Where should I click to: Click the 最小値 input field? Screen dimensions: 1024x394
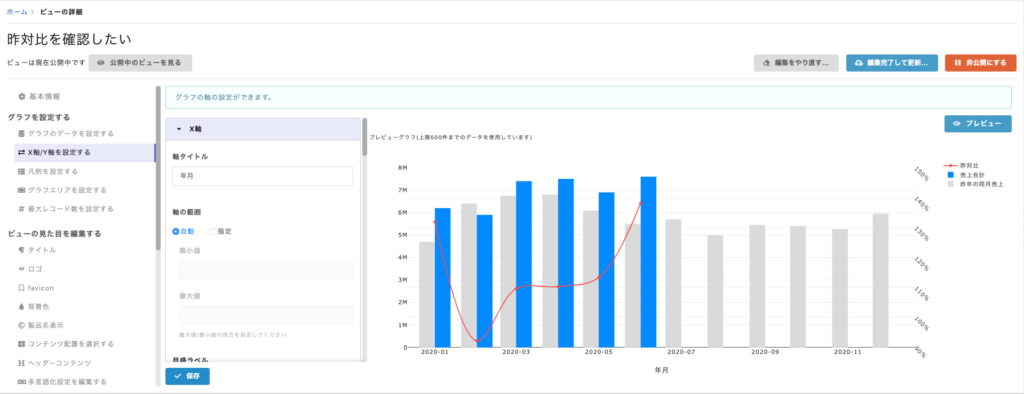click(x=266, y=271)
